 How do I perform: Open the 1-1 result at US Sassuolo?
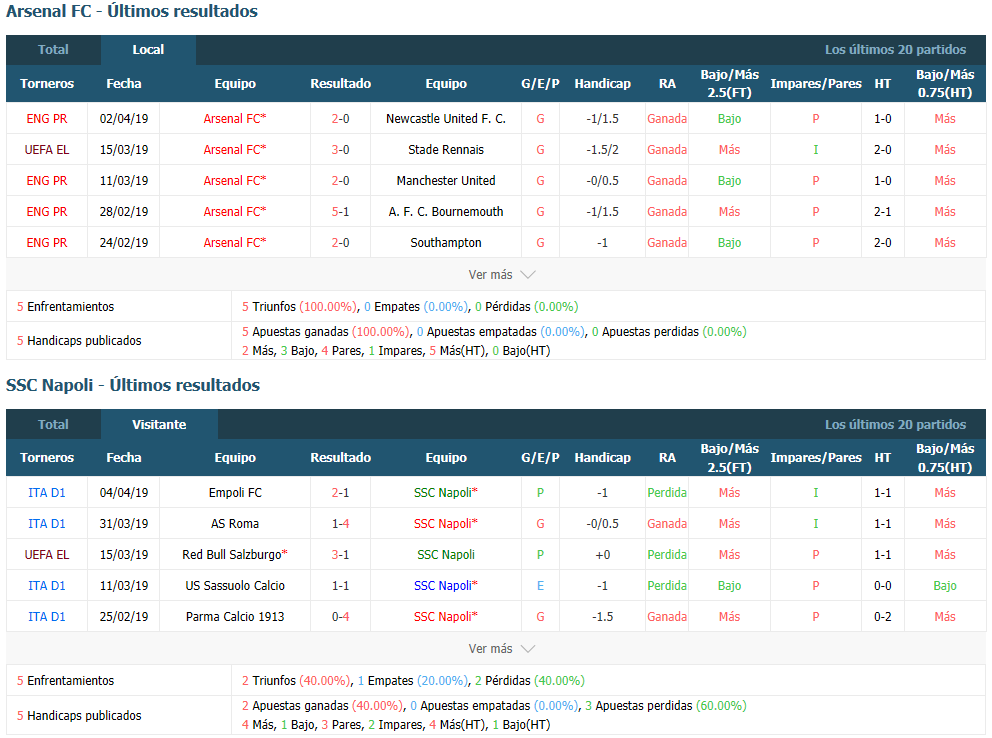tap(340, 586)
